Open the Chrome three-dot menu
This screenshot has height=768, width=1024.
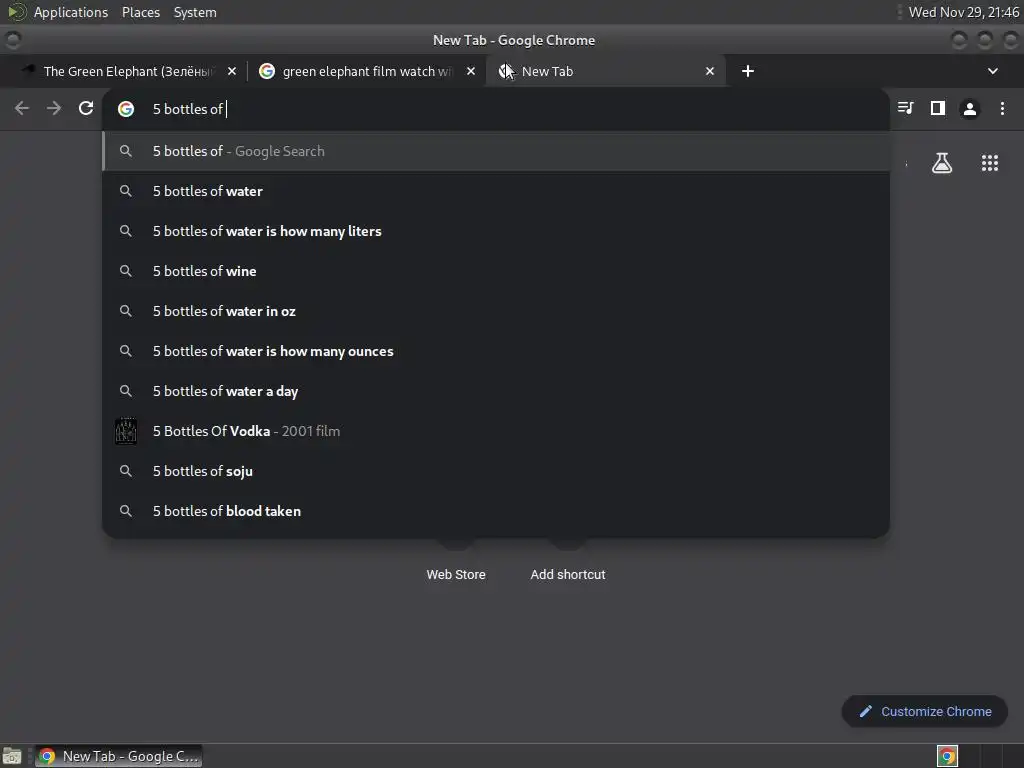(x=1002, y=108)
